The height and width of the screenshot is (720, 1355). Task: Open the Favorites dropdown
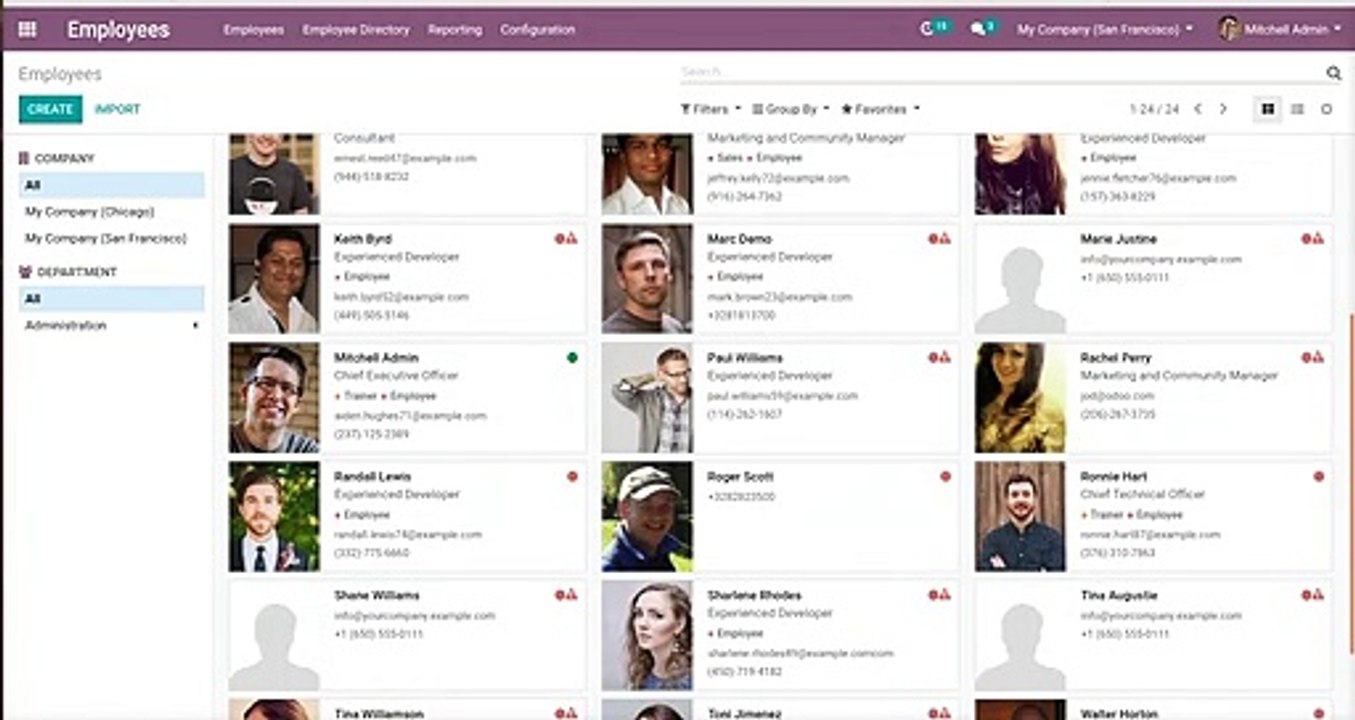coord(880,109)
